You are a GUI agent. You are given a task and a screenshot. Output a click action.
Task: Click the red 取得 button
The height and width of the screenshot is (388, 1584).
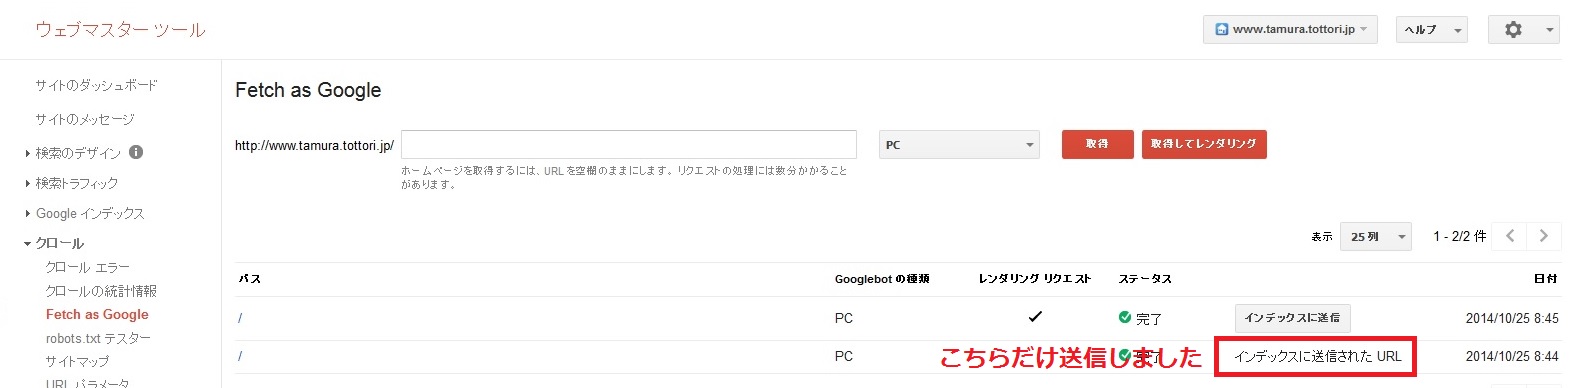click(1097, 144)
